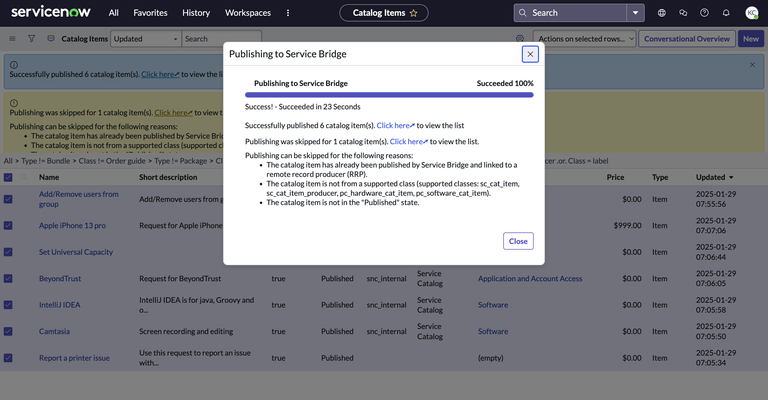Click the info icon in yellow banner
This screenshot has width=768, height=400.
(x=14, y=103)
